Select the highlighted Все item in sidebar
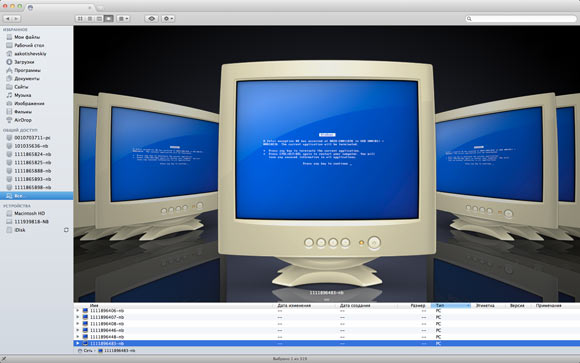The width and height of the screenshot is (580, 363). coord(36,196)
